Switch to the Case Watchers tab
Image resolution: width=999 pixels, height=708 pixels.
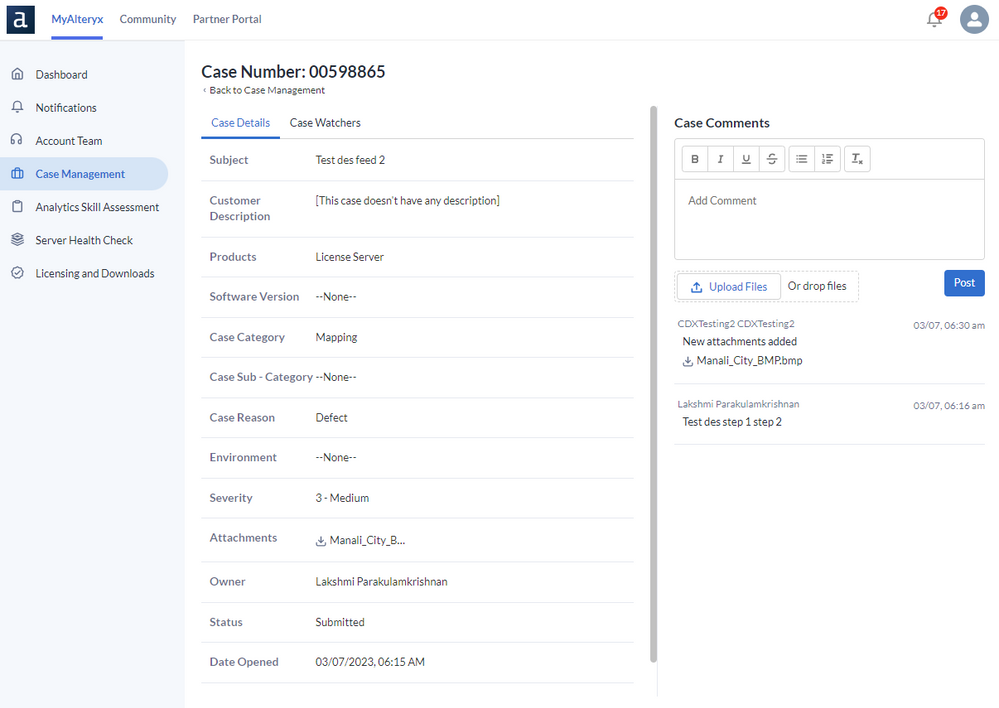tap(325, 122)
